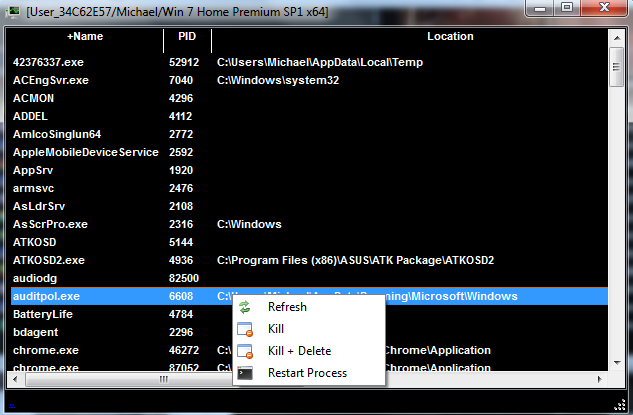Click the vertical scrollbar down arrow
633x415 pixels.
point(617,362)
